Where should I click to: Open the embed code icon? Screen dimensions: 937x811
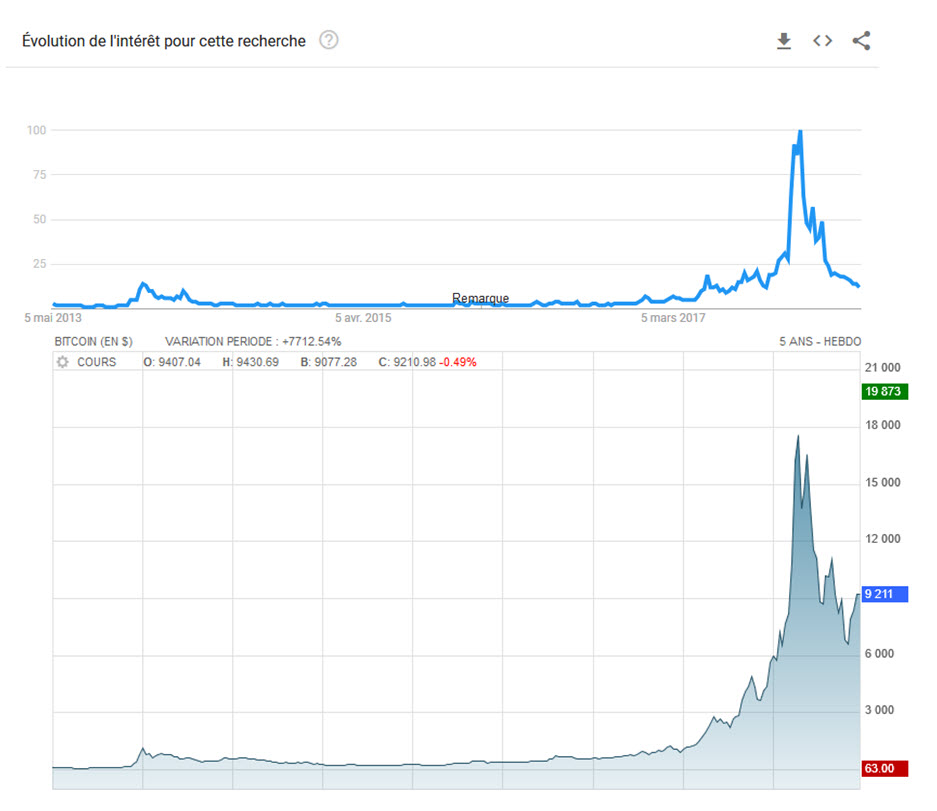tap(823, 41)
